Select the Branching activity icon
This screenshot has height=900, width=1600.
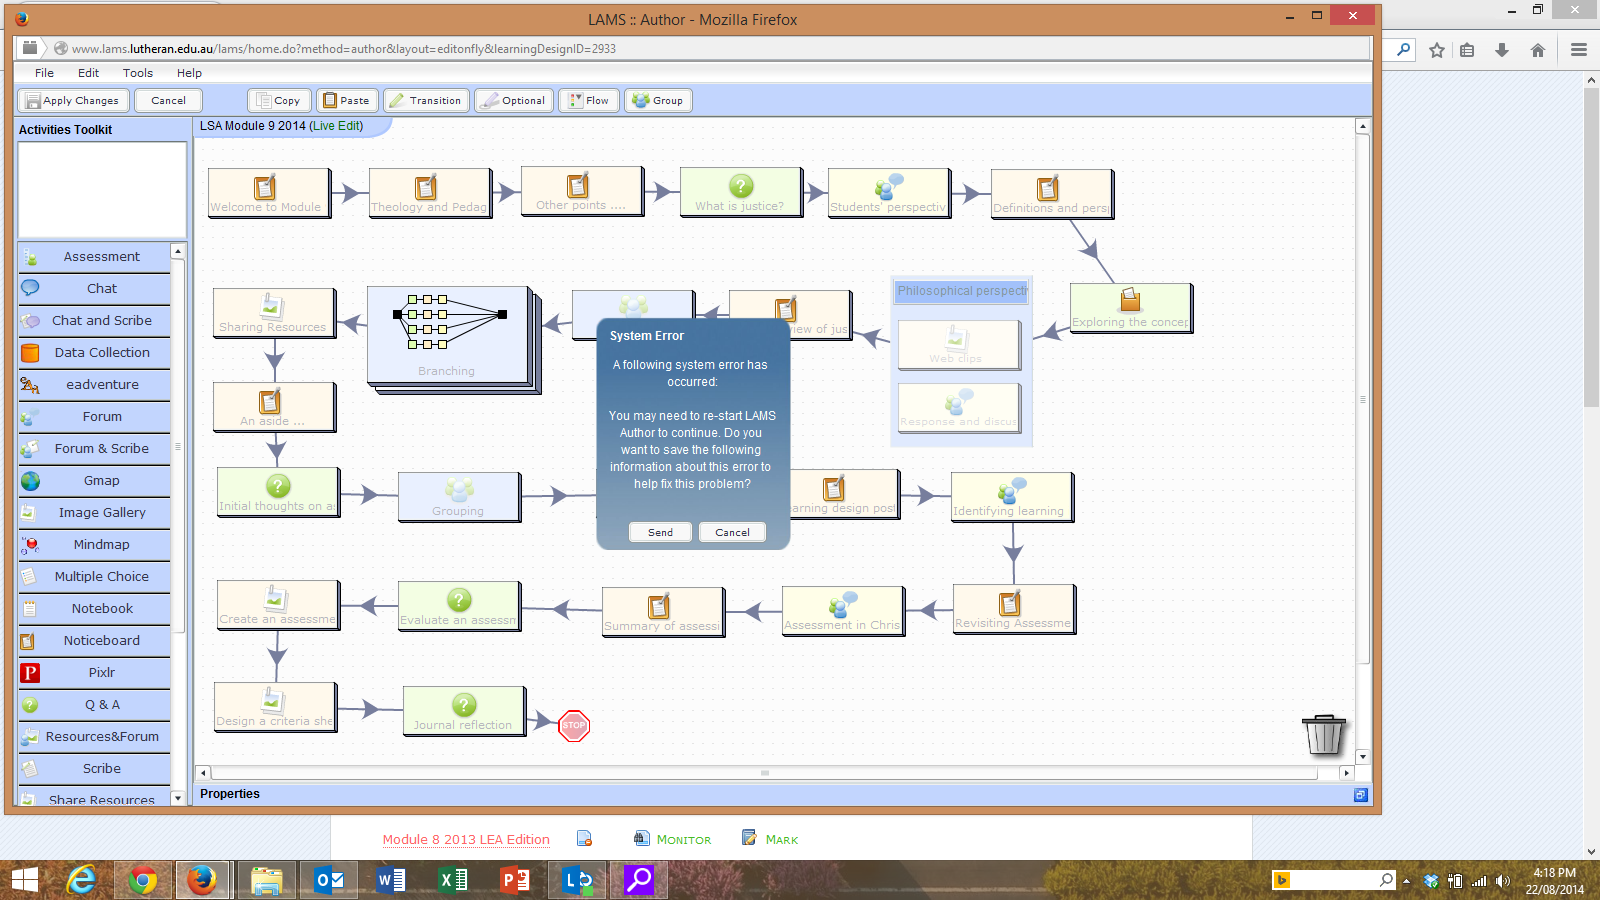[449, 321]
